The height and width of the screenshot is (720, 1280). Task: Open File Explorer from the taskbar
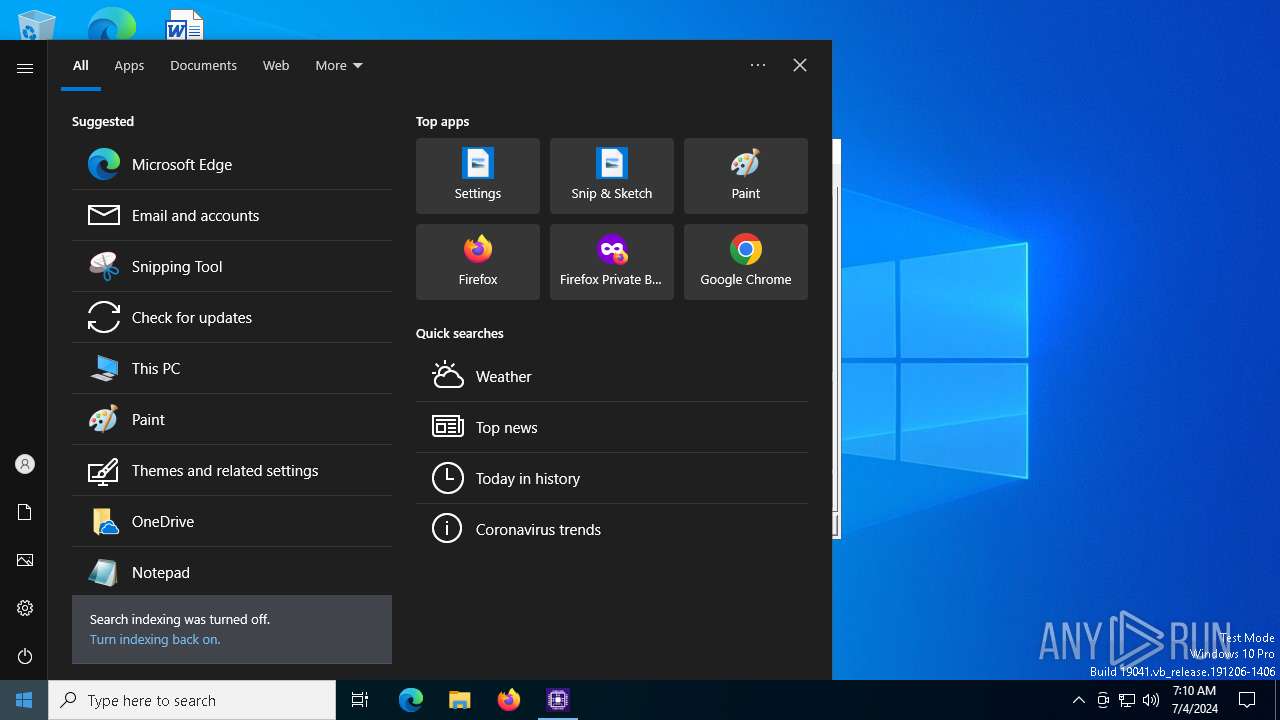460,700
